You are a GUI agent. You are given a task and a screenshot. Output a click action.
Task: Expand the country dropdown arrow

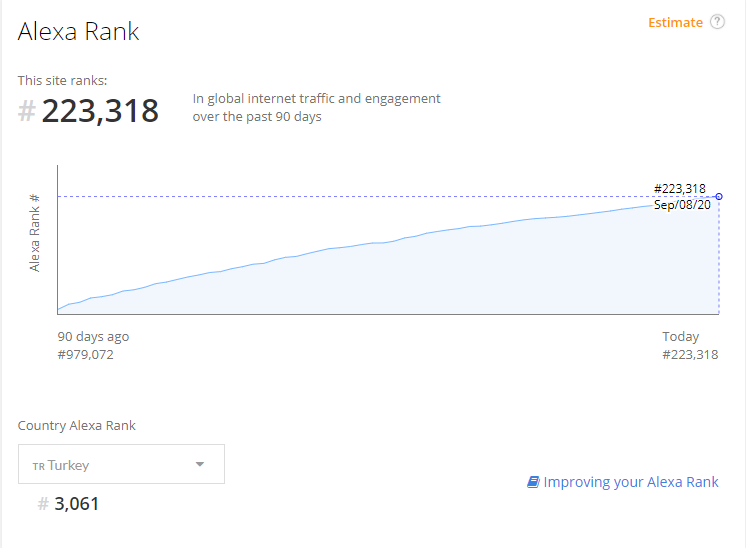point(200,464)
